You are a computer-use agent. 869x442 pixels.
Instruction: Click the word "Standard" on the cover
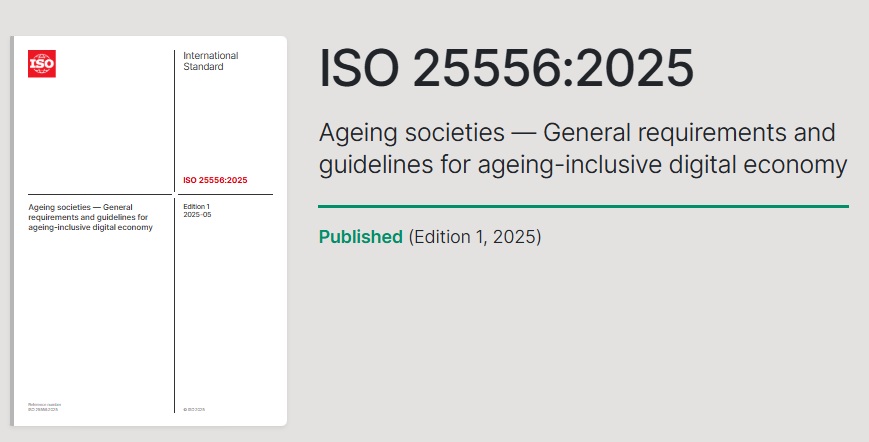pos(203,66)
